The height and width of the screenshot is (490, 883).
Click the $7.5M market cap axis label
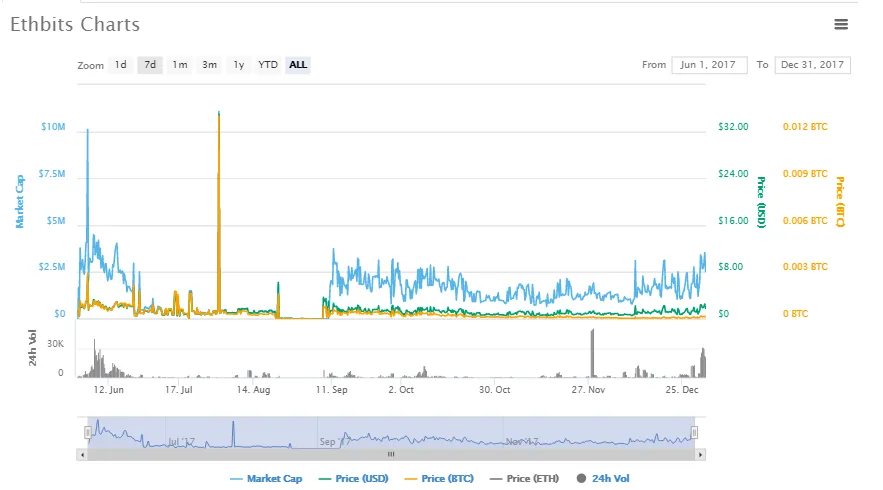pos(52,173)
